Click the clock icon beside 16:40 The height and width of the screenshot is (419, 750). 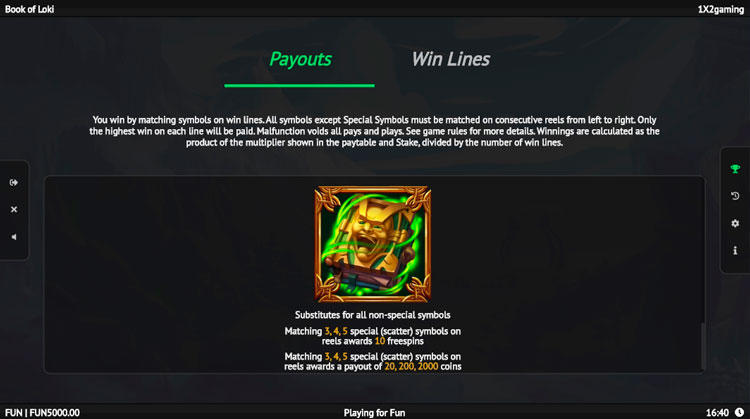[739, 412]
